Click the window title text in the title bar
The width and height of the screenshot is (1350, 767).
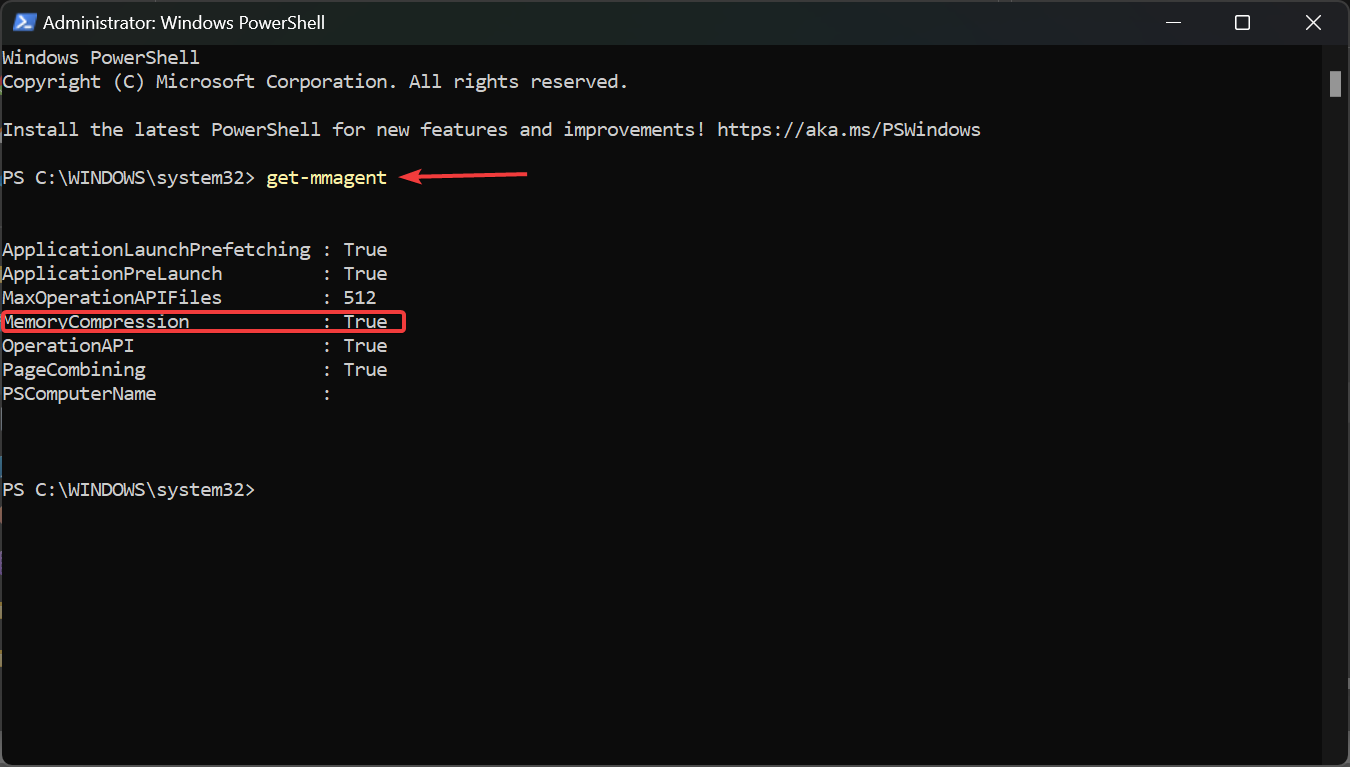(184, 22)
